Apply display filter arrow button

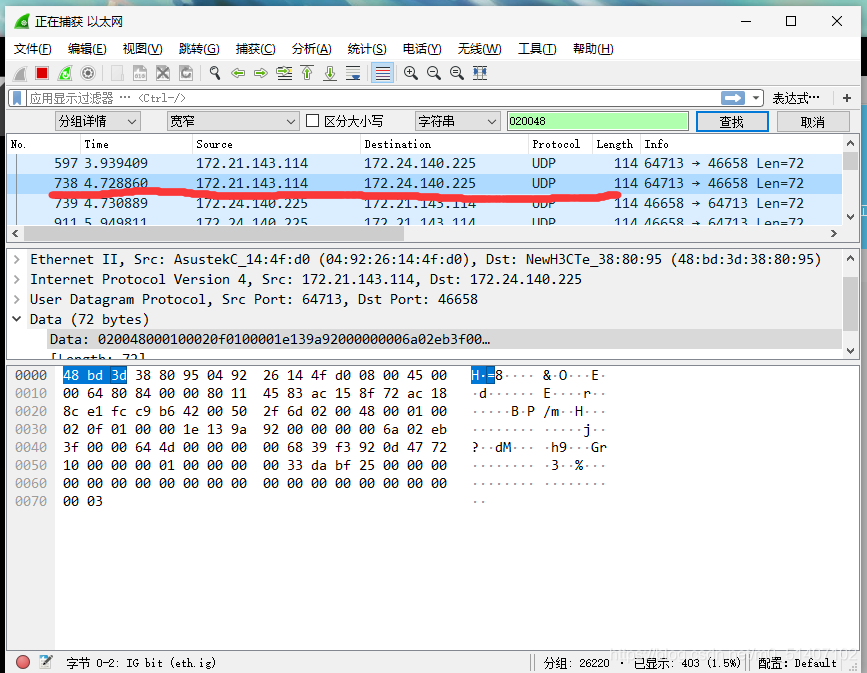(733, 98)
